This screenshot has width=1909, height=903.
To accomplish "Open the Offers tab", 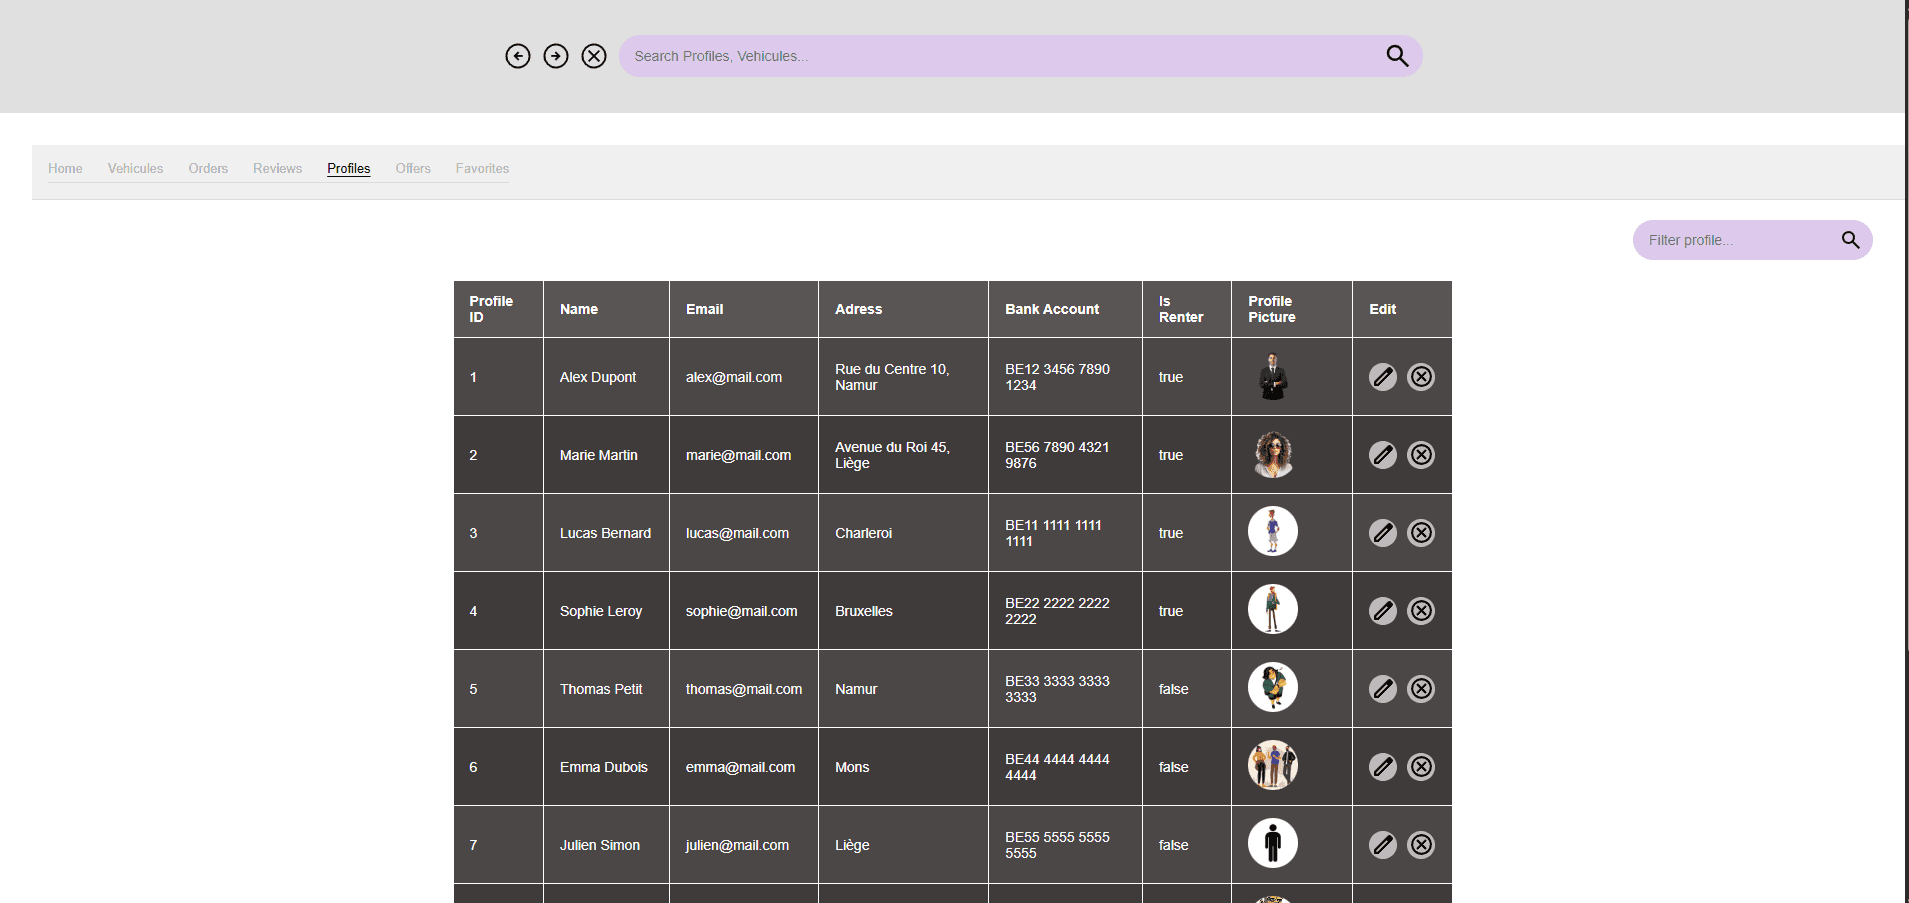I will coord(413,169).
